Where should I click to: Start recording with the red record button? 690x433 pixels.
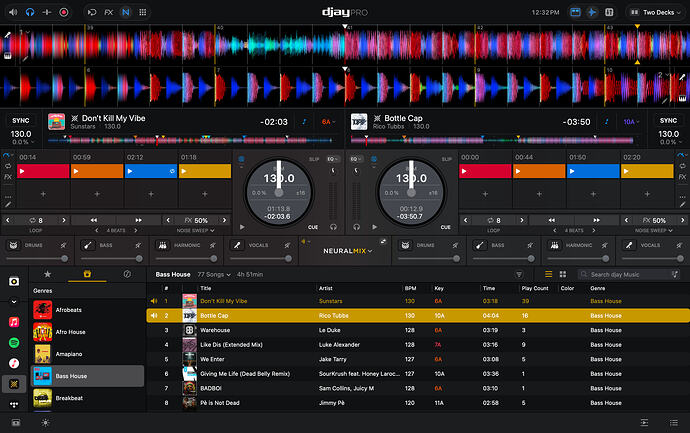click(64, 12)
